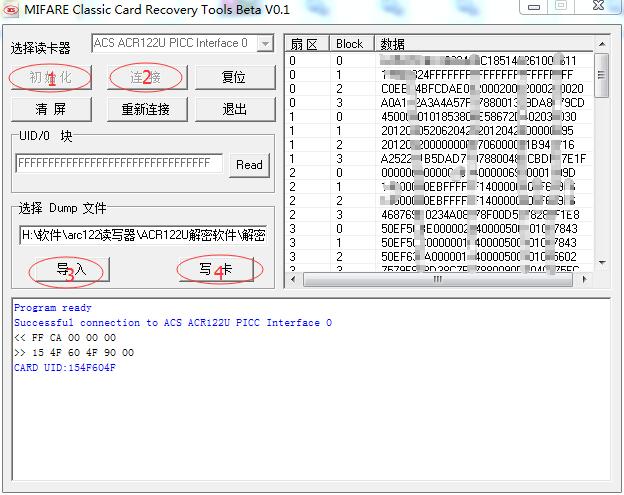Click the 写卡 write card button

(x=217, y=269)
